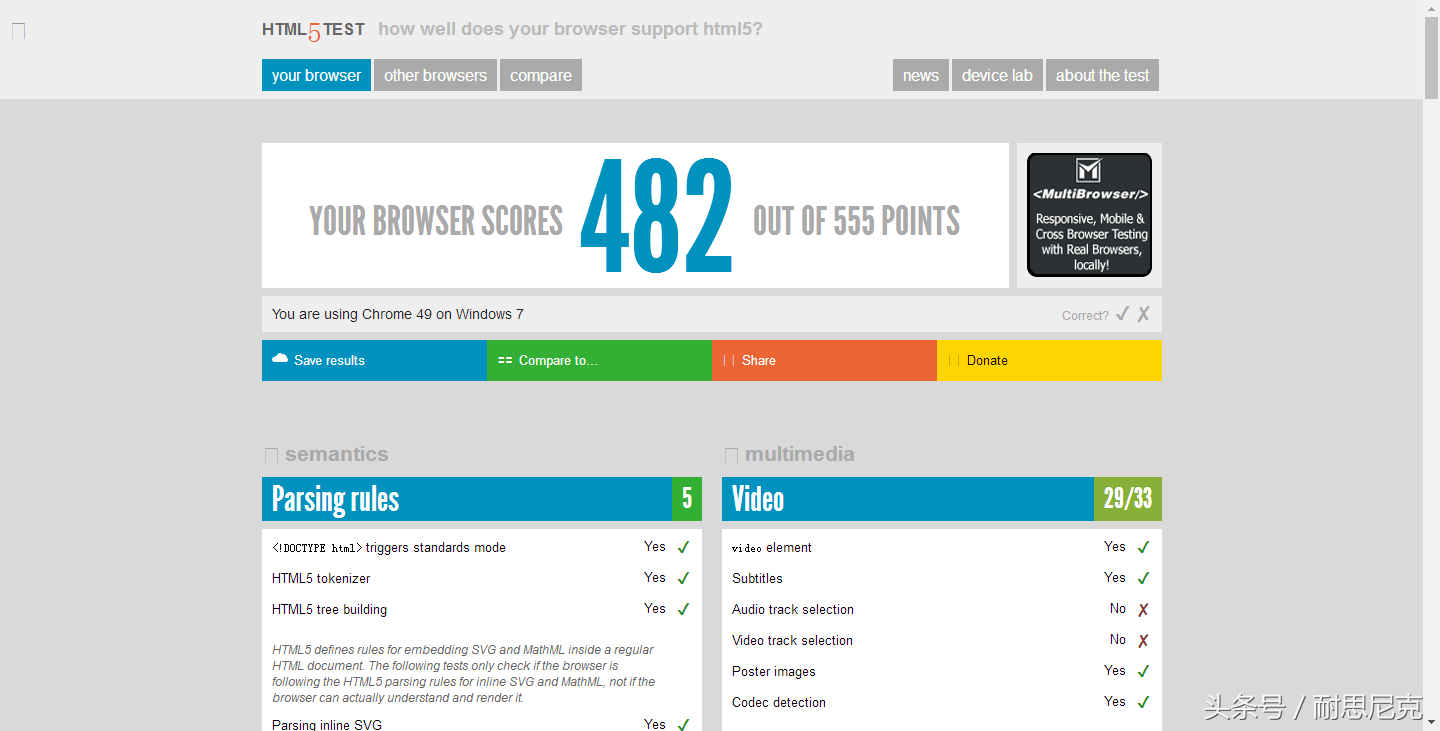1440x731 pixels.
Task: Open the news page
Action: (x=921, y=75)
